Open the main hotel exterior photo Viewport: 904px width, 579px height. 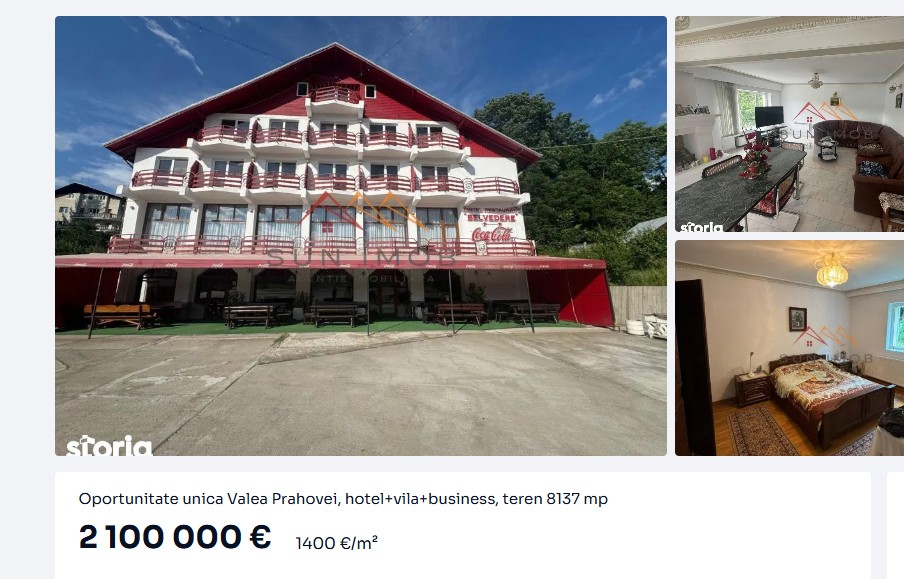[361, 236]
